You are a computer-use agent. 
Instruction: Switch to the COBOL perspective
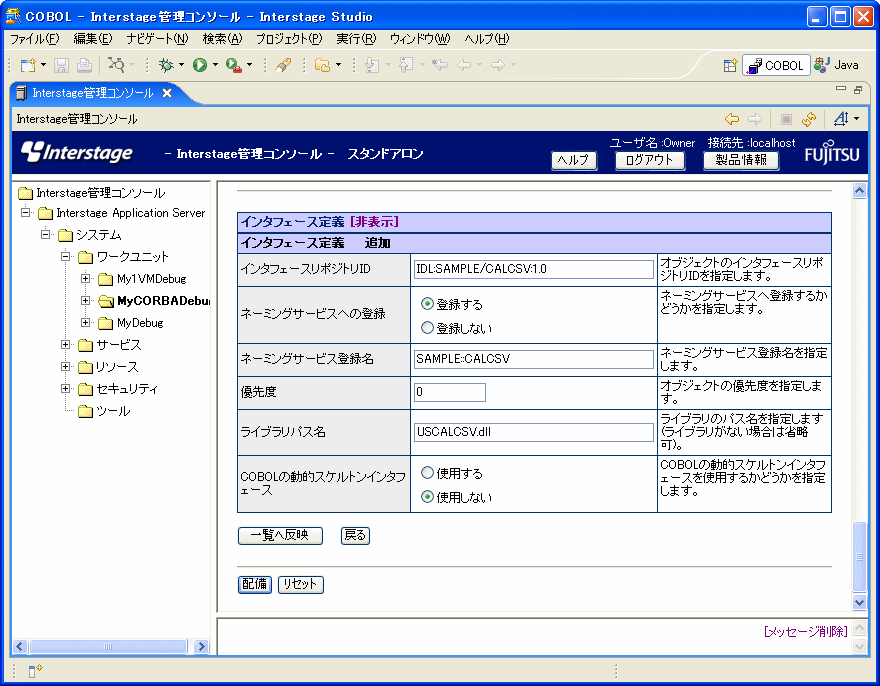coord(776,66)
